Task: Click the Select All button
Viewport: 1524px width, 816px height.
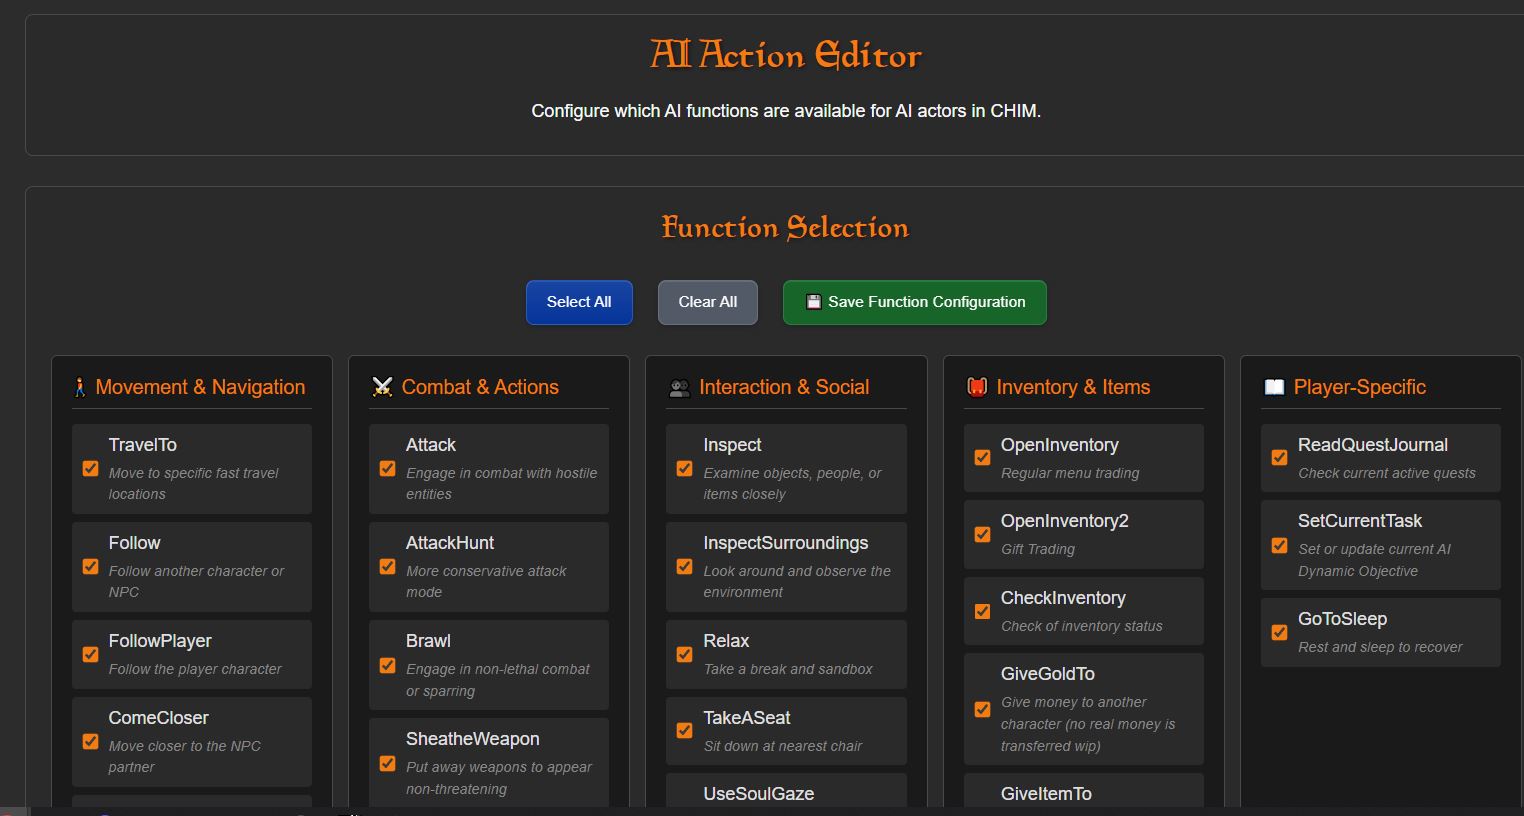Action: tap(579, 302)
